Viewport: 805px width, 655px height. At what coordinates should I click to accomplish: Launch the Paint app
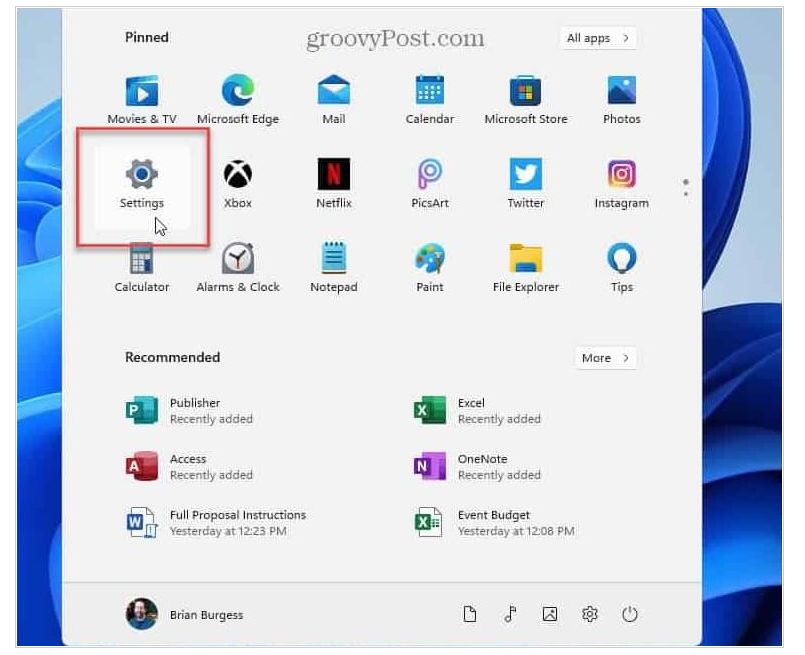coord(430,268)
